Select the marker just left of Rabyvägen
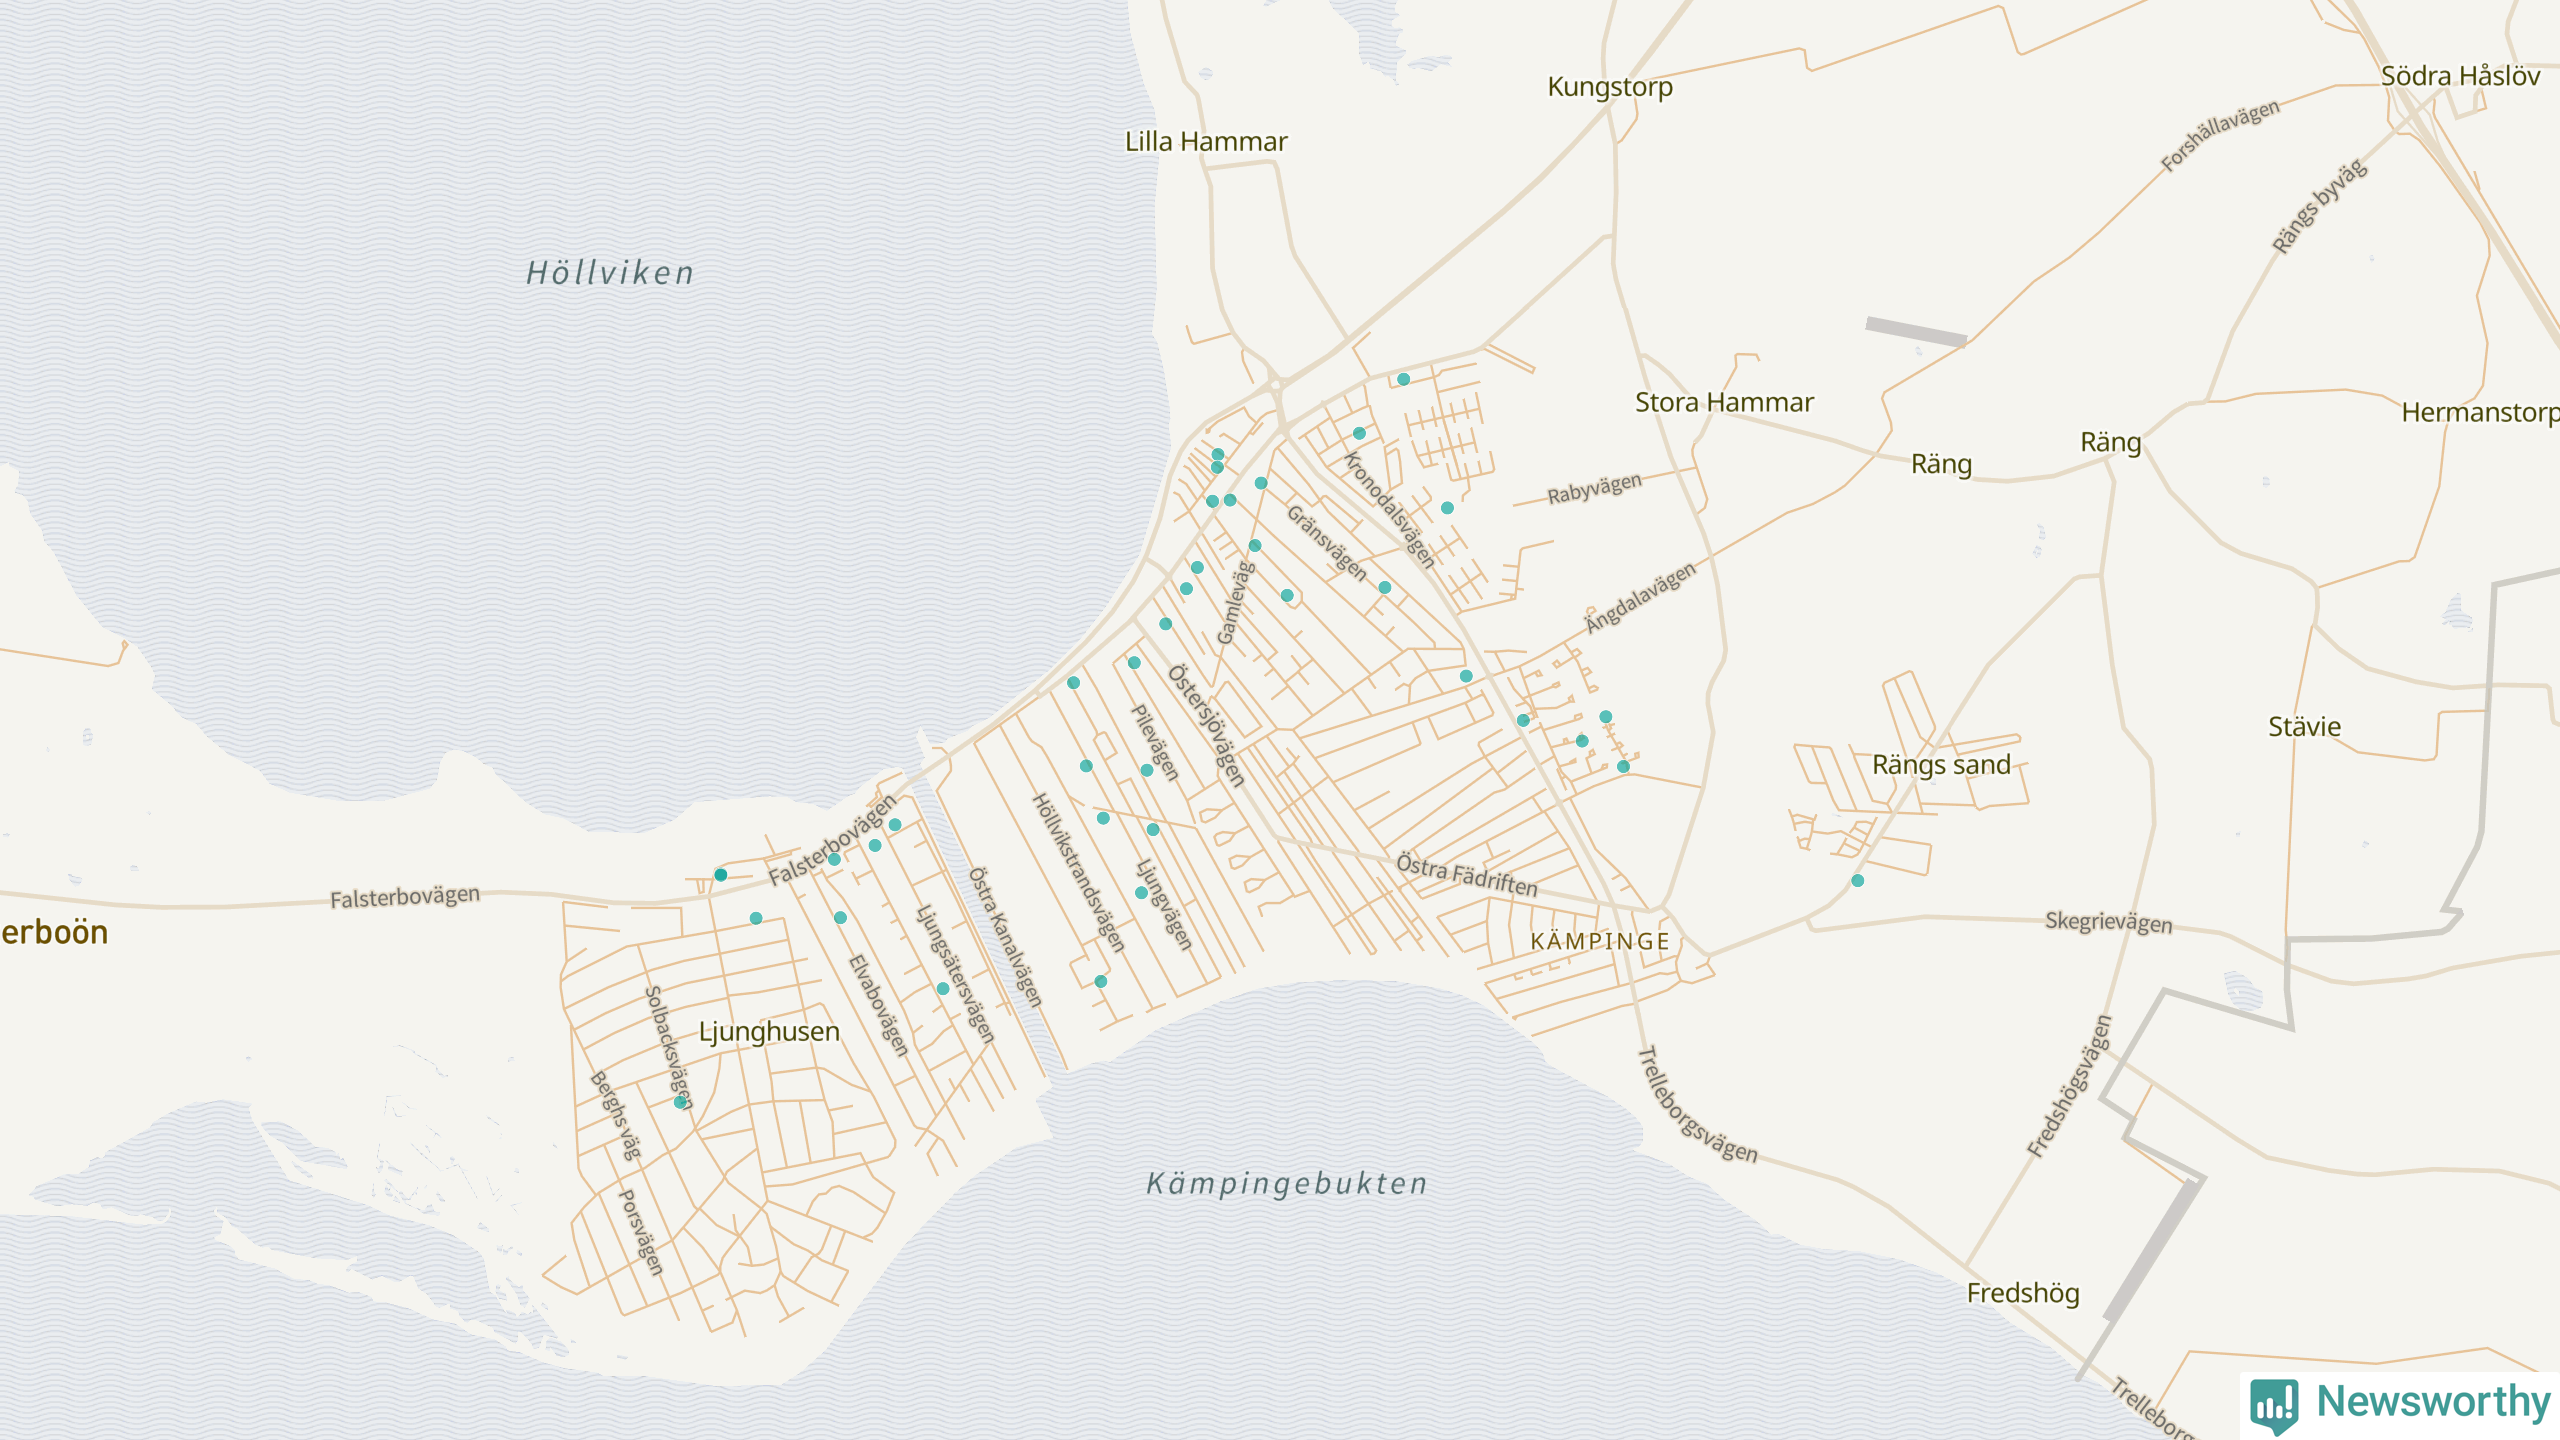 coord(1447,508)
